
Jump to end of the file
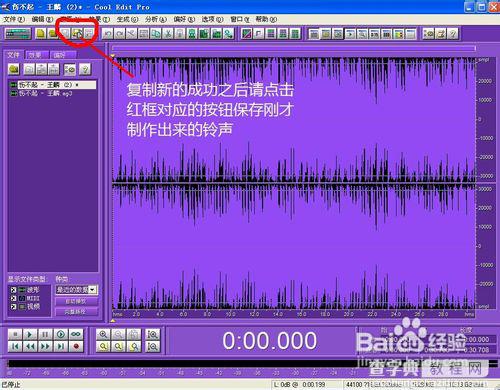tap(60, 346)
